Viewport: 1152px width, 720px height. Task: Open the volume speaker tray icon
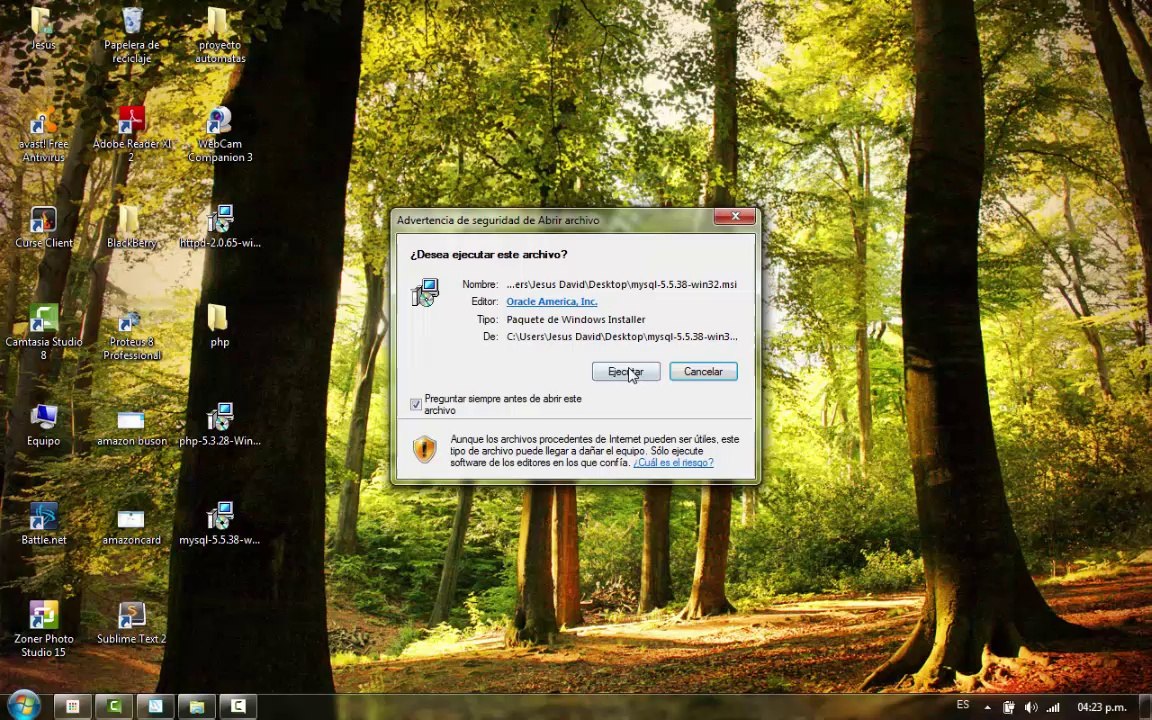1031,708
